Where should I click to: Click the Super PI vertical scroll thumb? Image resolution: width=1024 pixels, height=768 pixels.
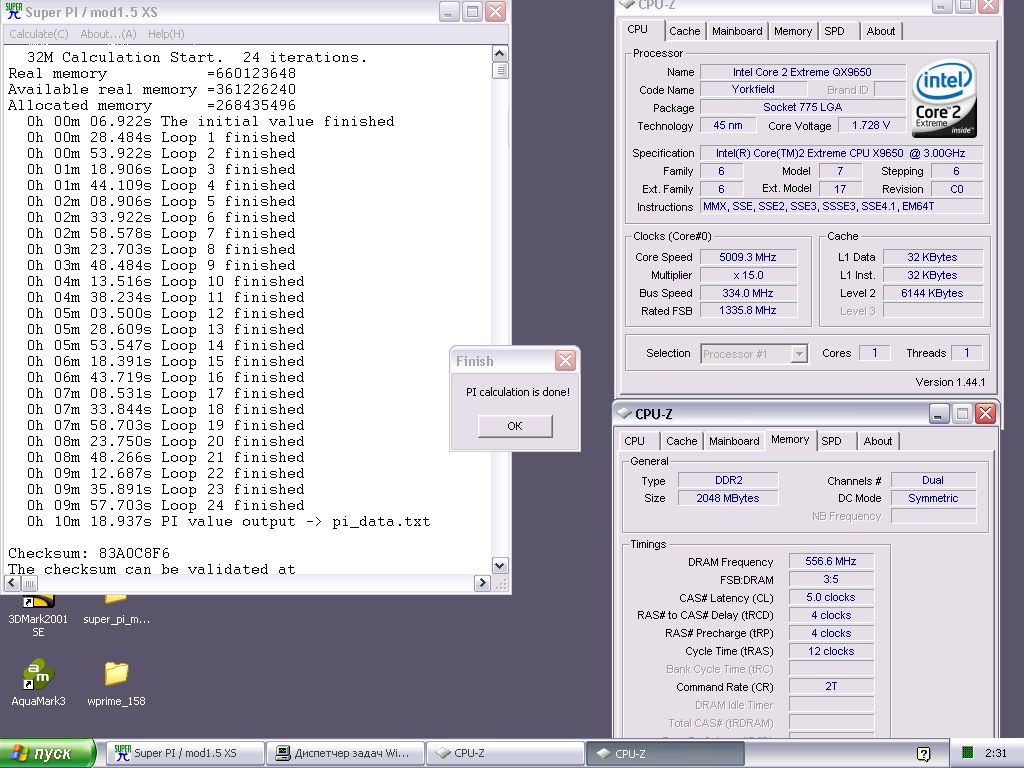500,70
